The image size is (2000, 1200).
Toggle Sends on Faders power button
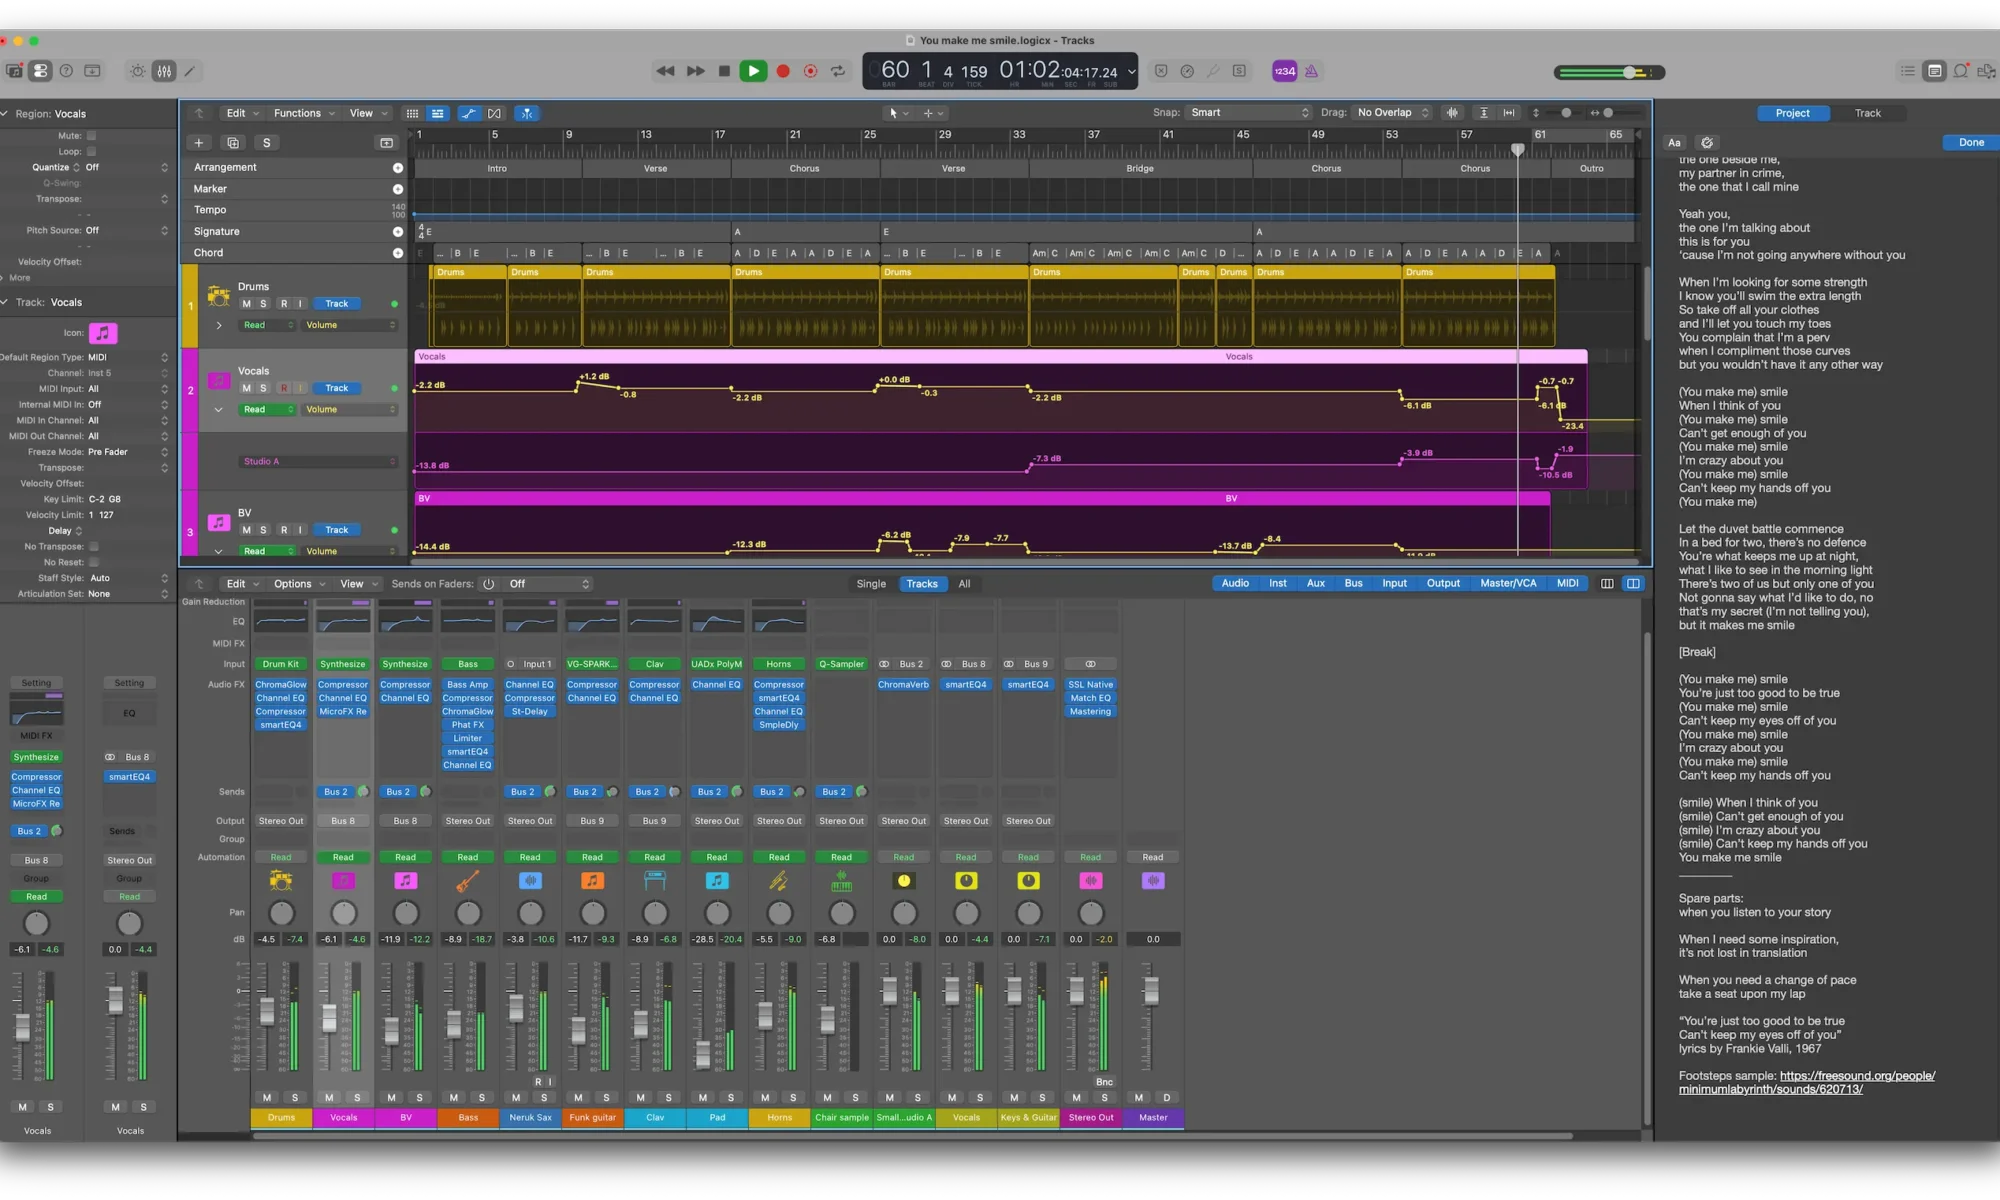tap(488, 584)
